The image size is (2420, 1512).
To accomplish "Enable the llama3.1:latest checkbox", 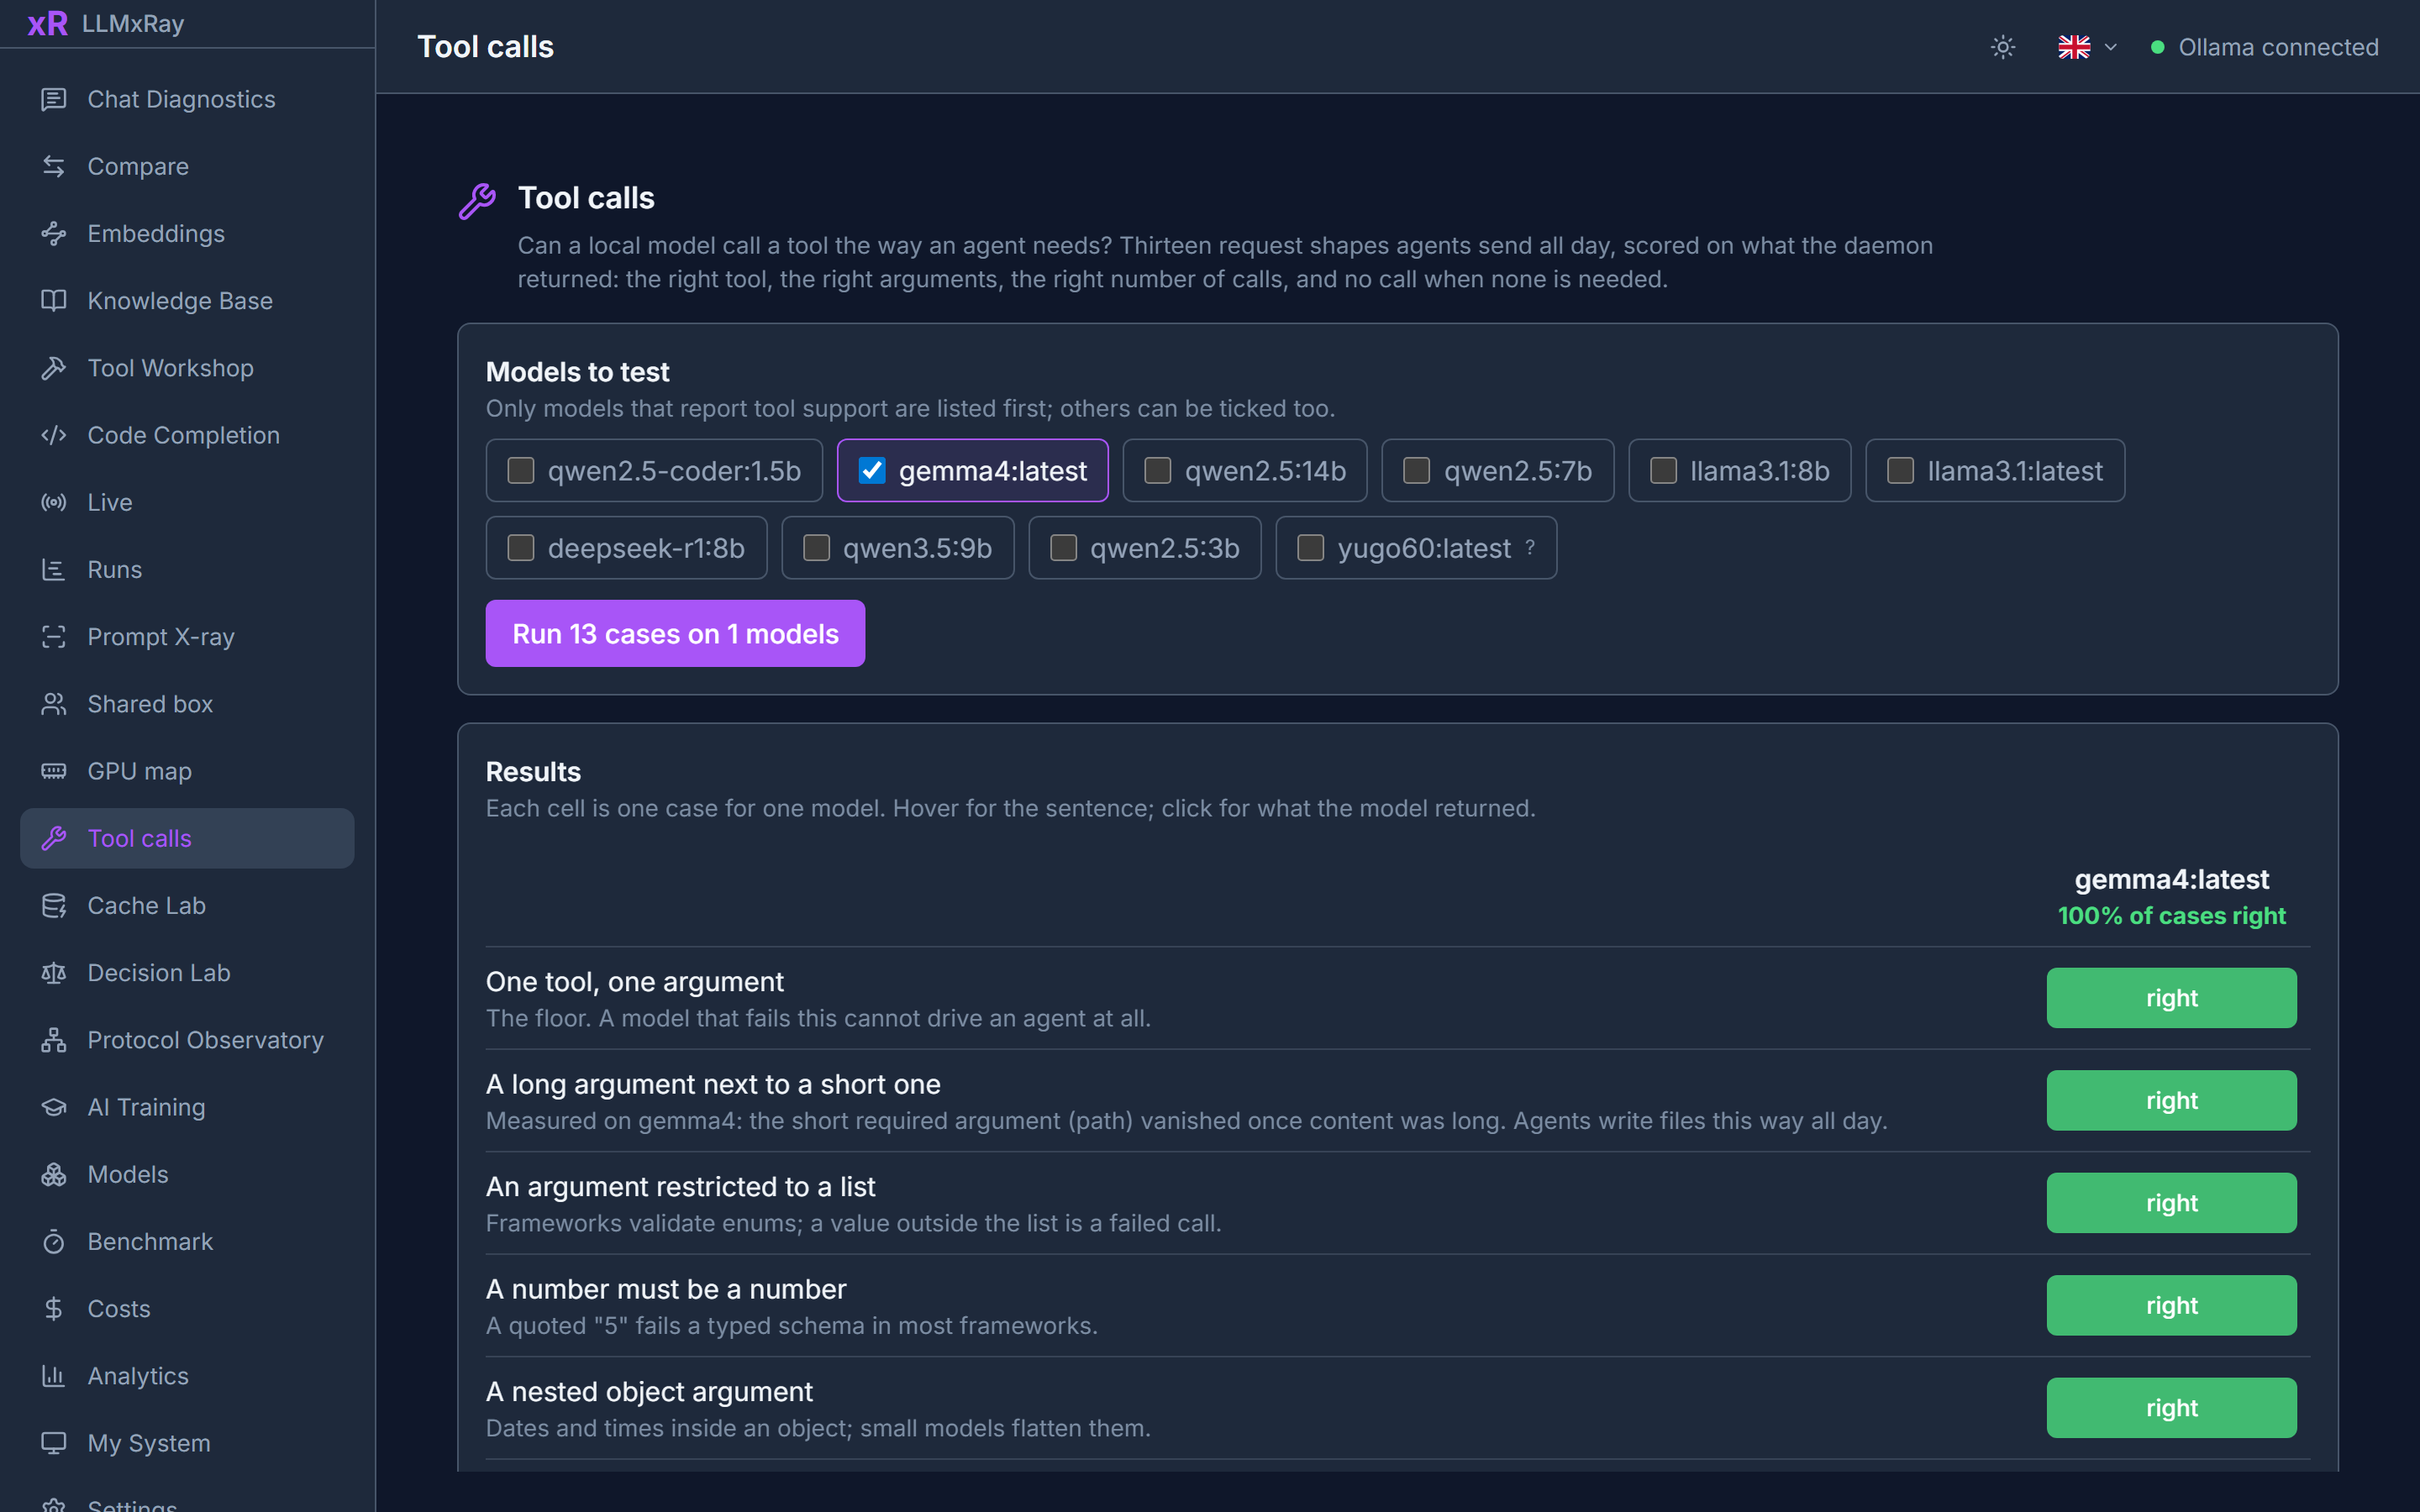I will pos(1900,470).
